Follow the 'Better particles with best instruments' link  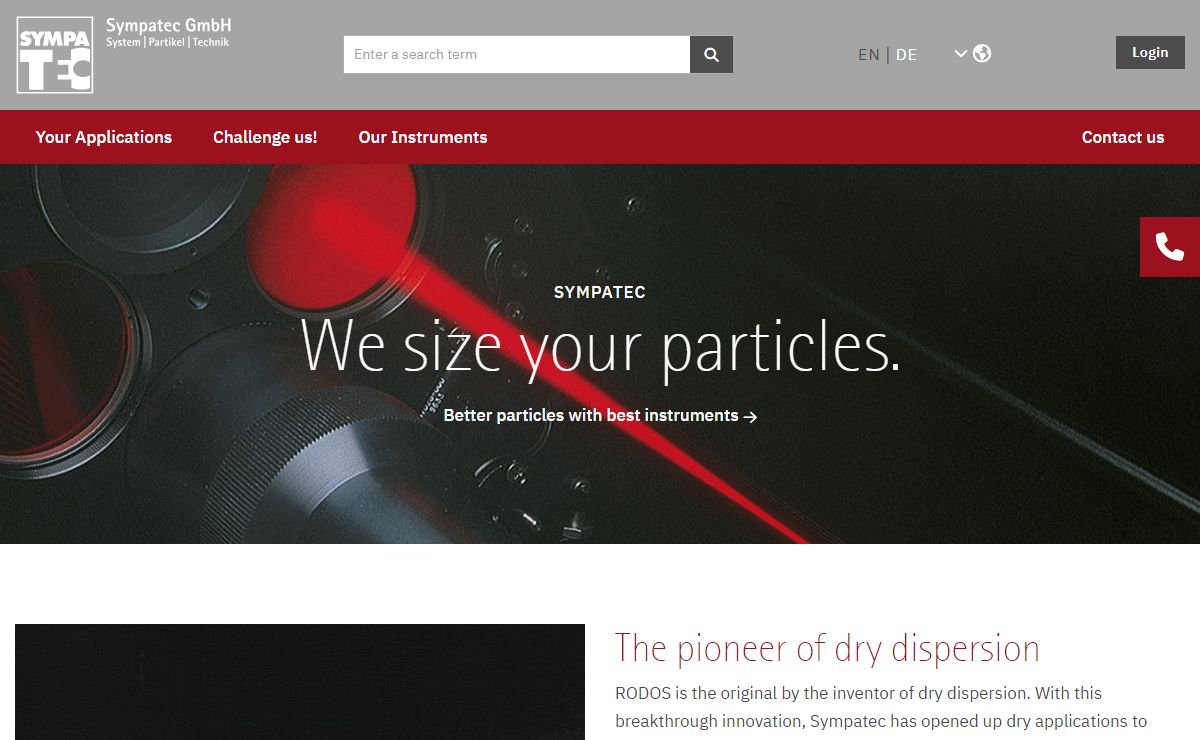click(x=590, y=415)
